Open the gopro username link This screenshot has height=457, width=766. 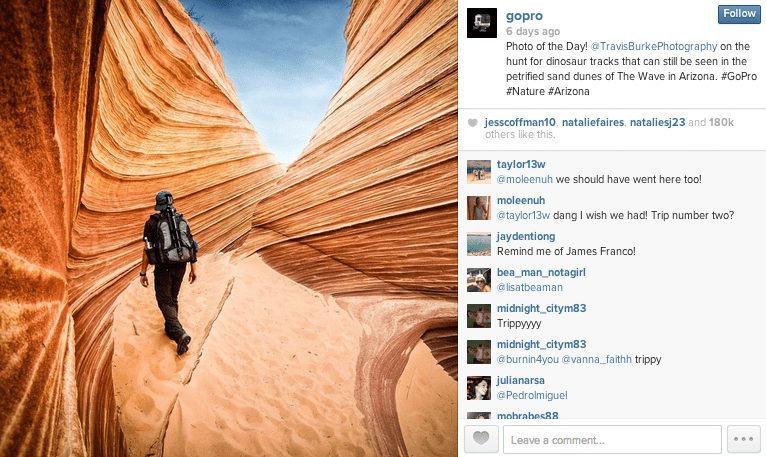[x=524, y=16]
